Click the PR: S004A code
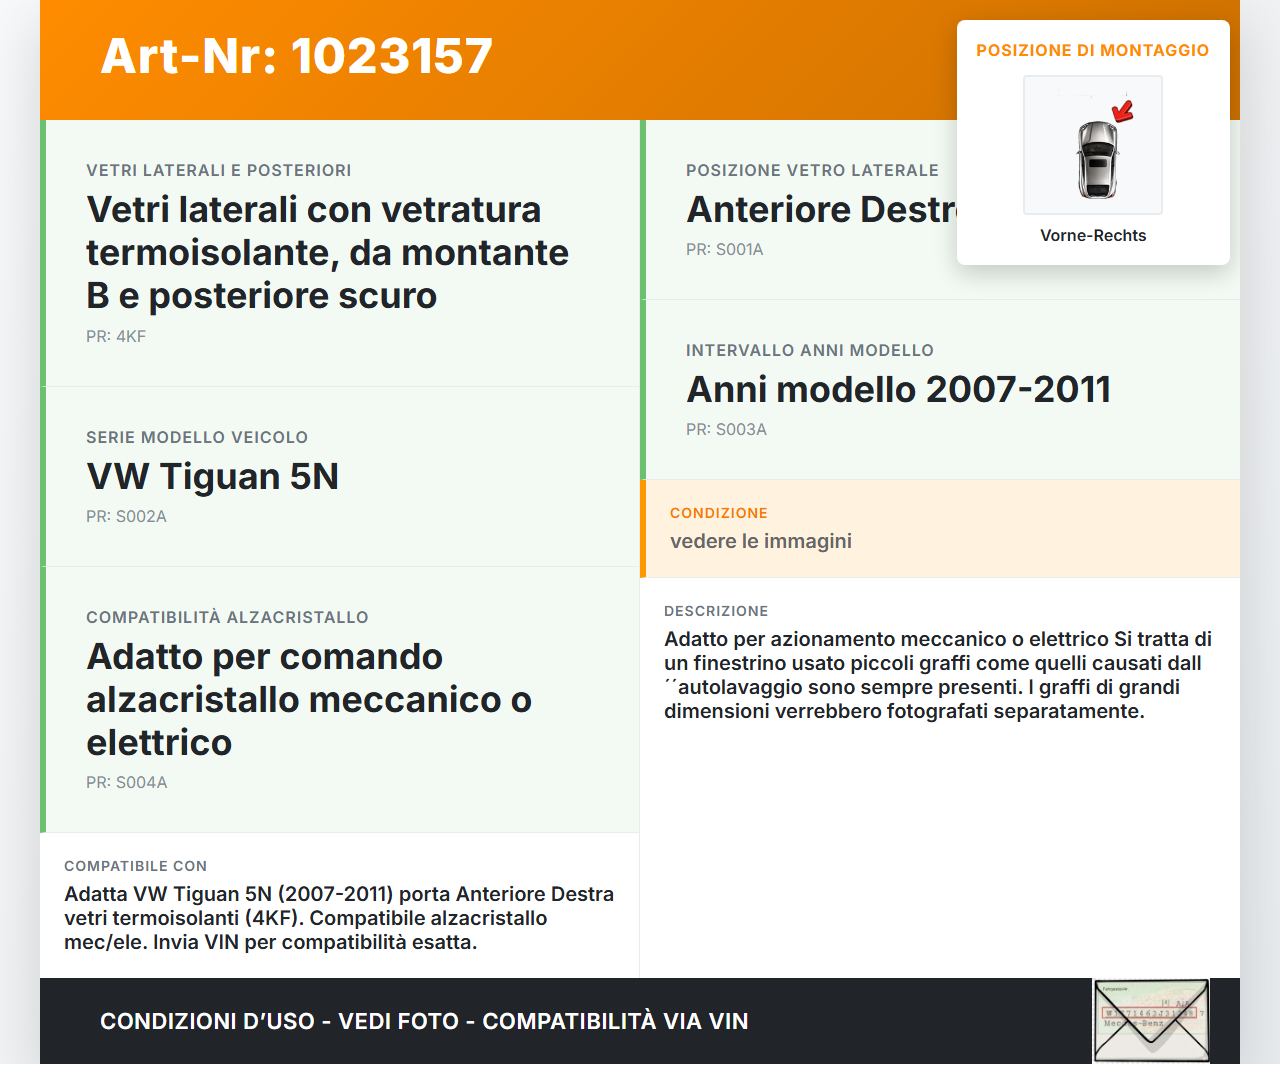The width and height of the screenshot is (1280, 1065). [x=126, y=783]
